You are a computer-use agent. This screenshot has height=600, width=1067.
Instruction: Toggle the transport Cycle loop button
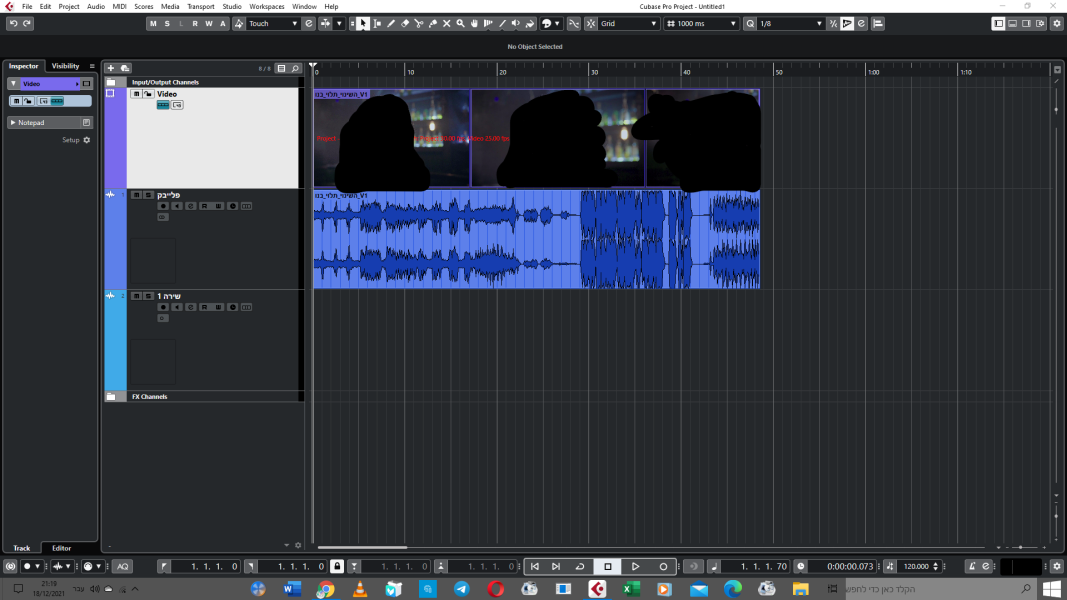580,566
